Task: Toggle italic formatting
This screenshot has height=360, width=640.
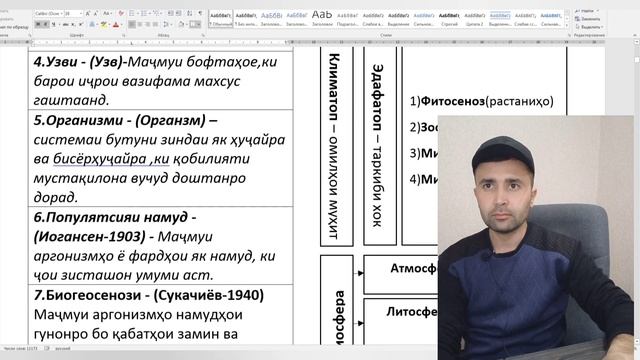Action: pyautogui.click(x=46, y=24)
